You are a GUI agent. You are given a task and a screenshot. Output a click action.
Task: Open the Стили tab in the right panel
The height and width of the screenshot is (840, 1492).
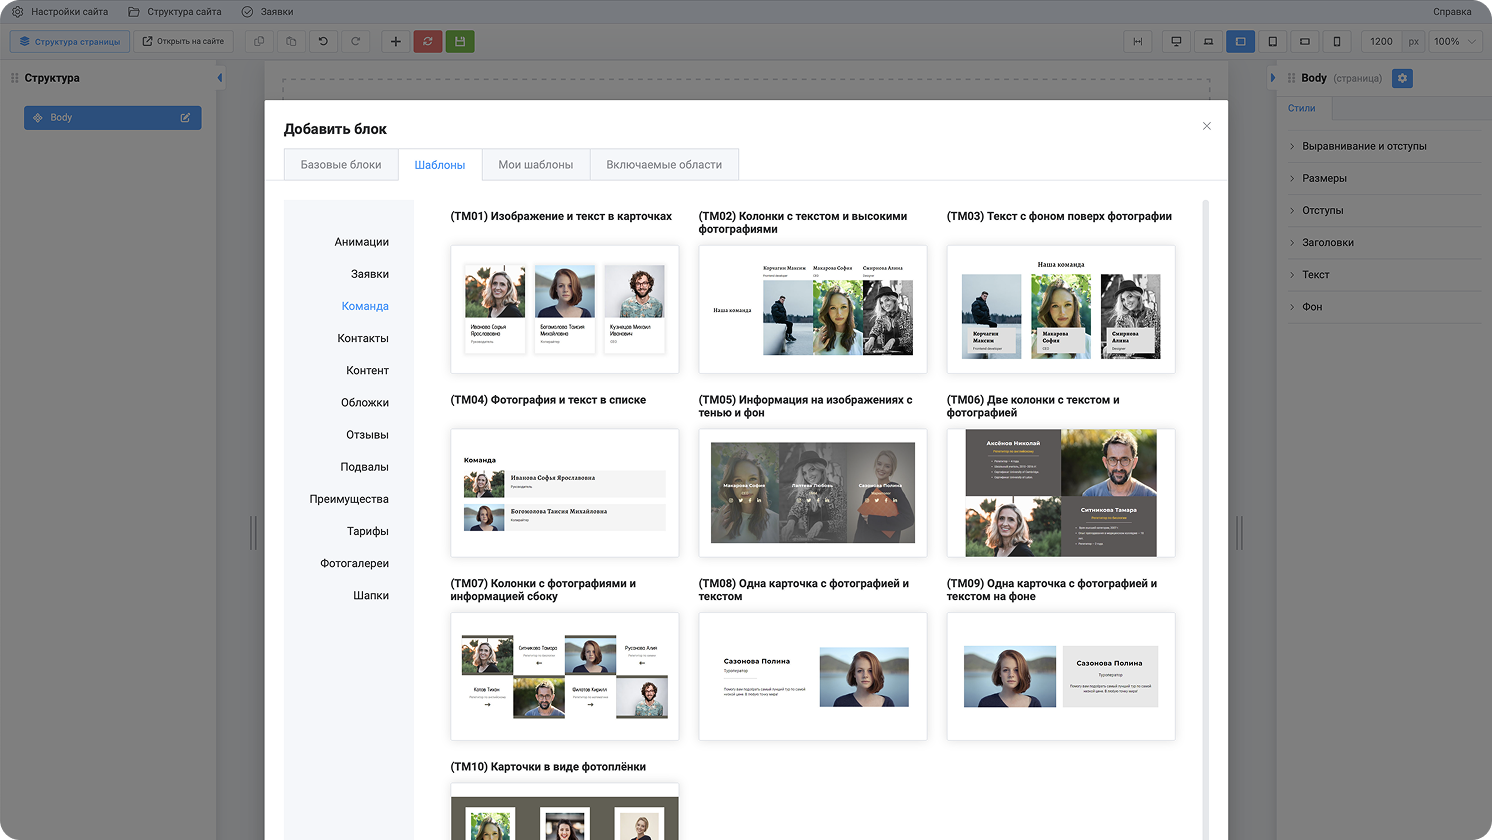tap(1302, 108)
